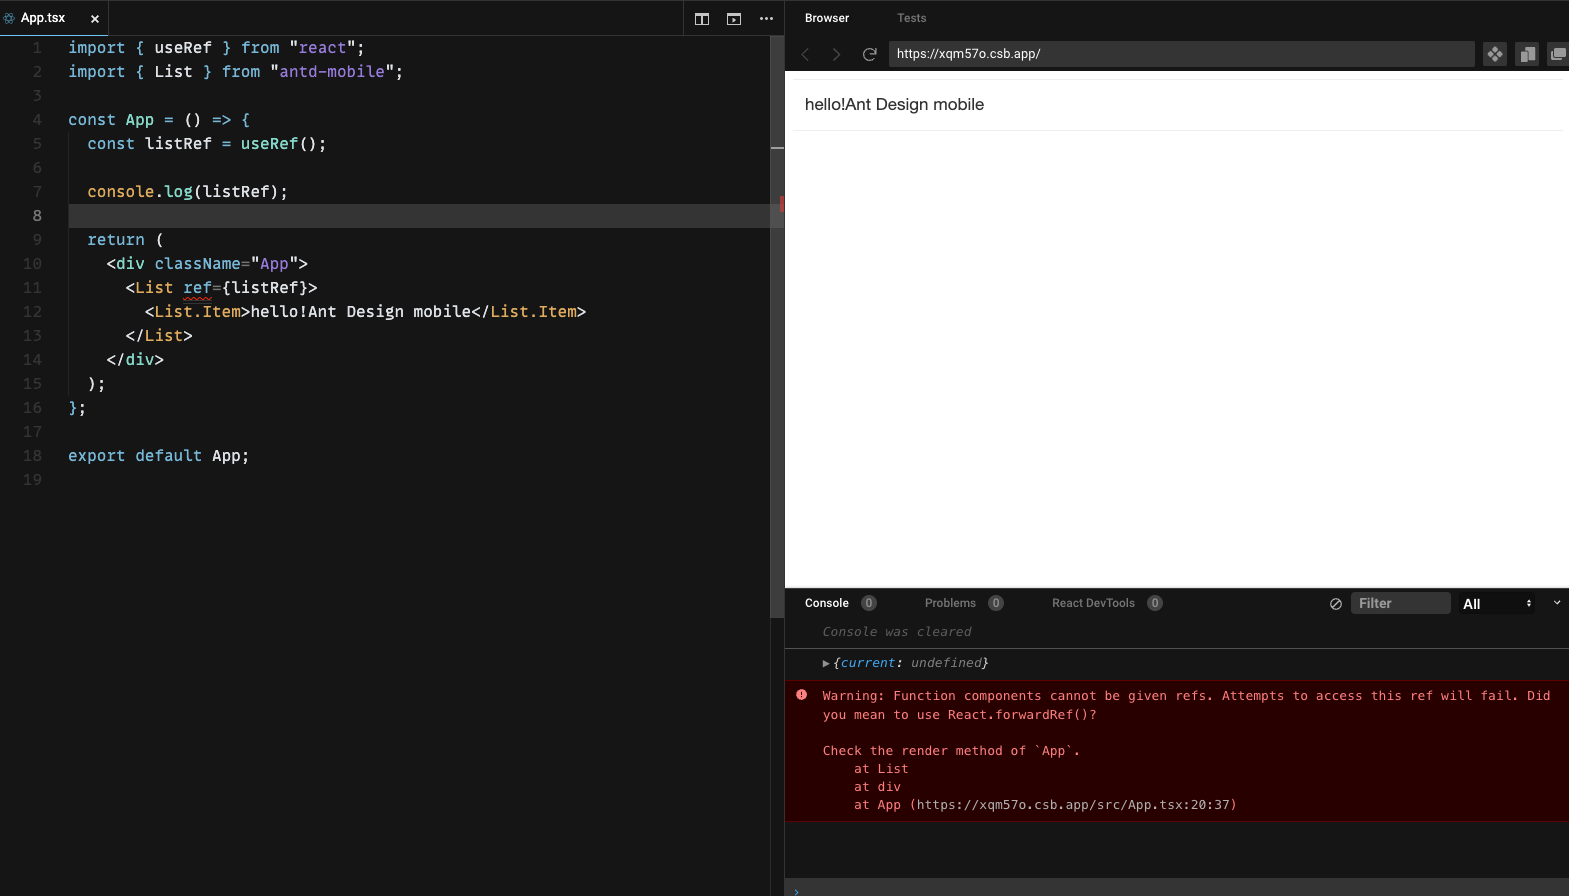The image size is (1569, 896).
Task: Click the React file icon on App.tsx tab
Action: tap(9, 18)
